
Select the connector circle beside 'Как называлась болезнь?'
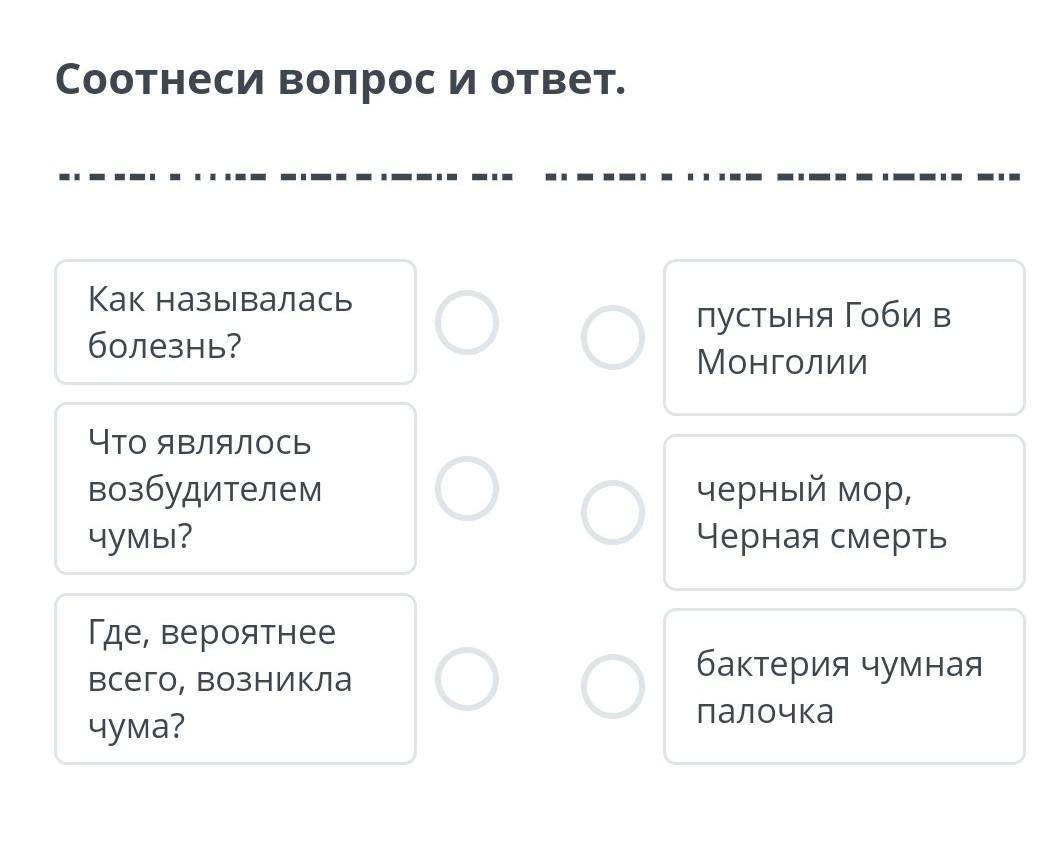467,322
